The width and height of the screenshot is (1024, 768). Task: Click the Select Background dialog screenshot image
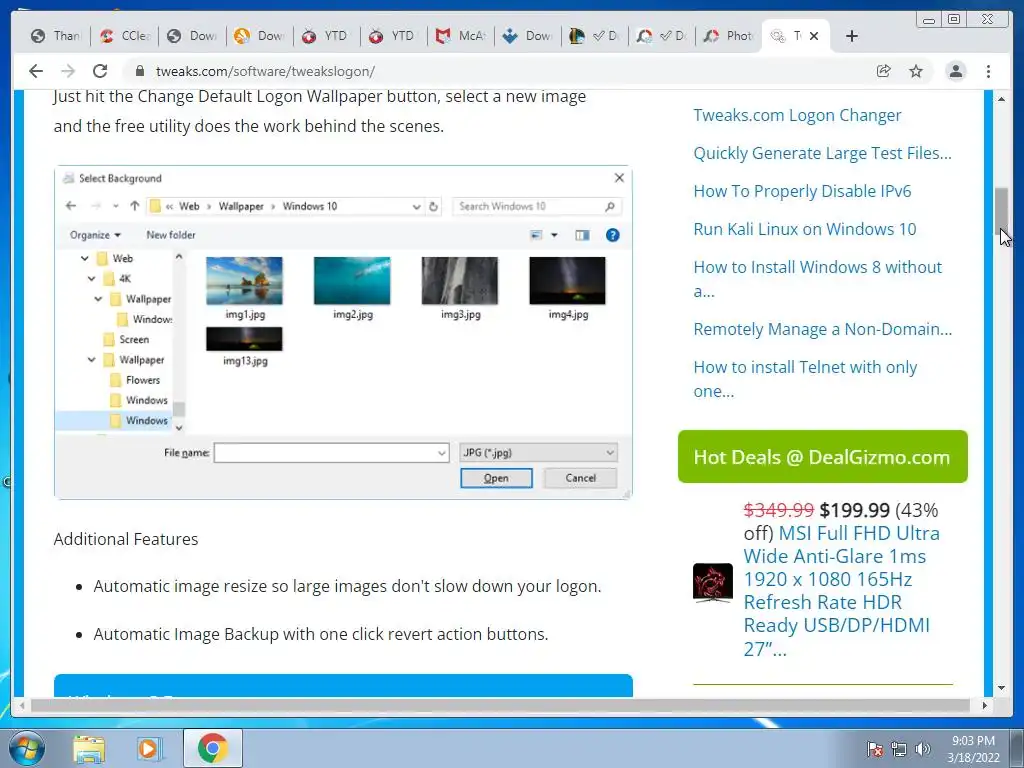tap(343, 332)
